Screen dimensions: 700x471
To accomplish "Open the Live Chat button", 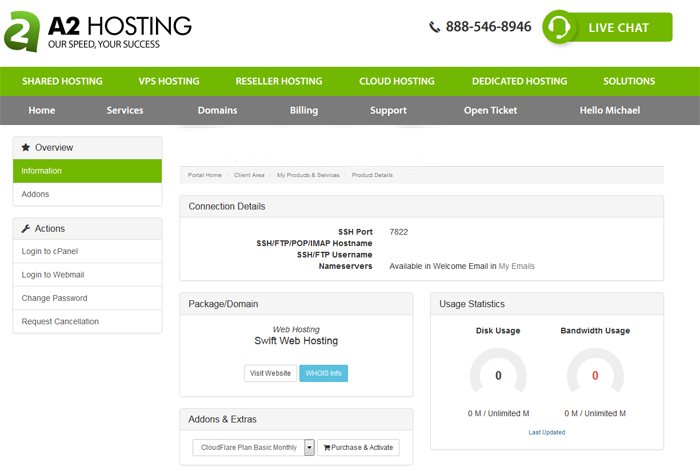I will click(x=608, y=27).
